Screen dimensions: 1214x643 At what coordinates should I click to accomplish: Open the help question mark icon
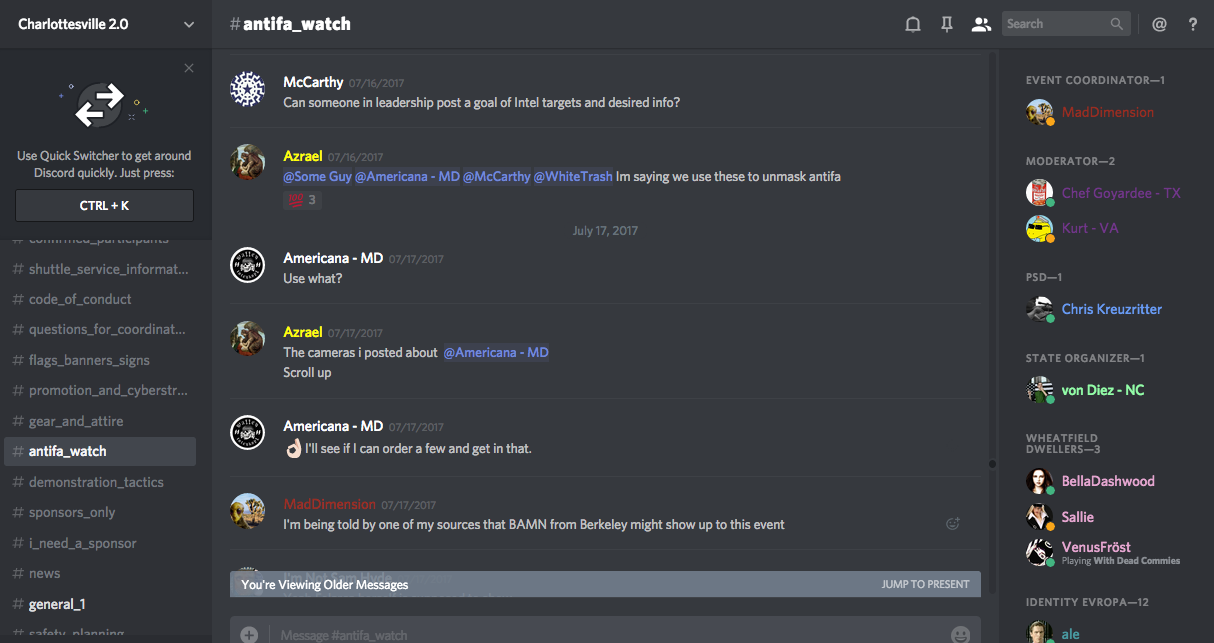point(1193,24)
